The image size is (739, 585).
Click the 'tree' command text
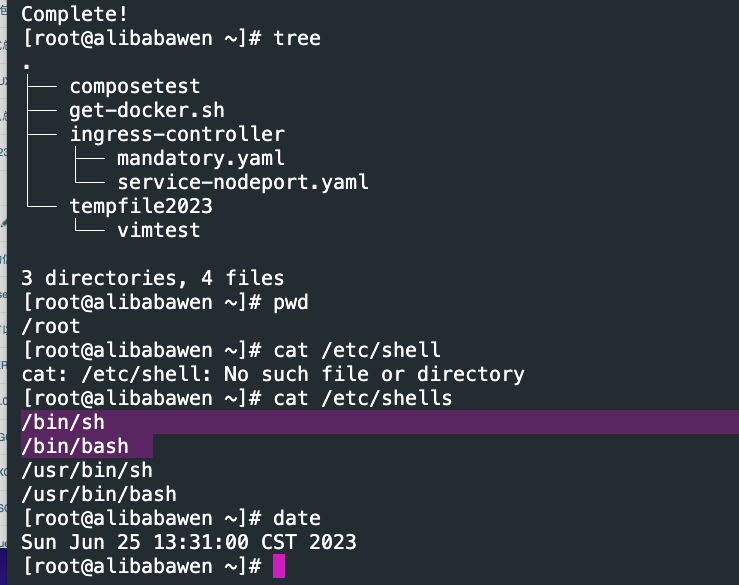297,38
